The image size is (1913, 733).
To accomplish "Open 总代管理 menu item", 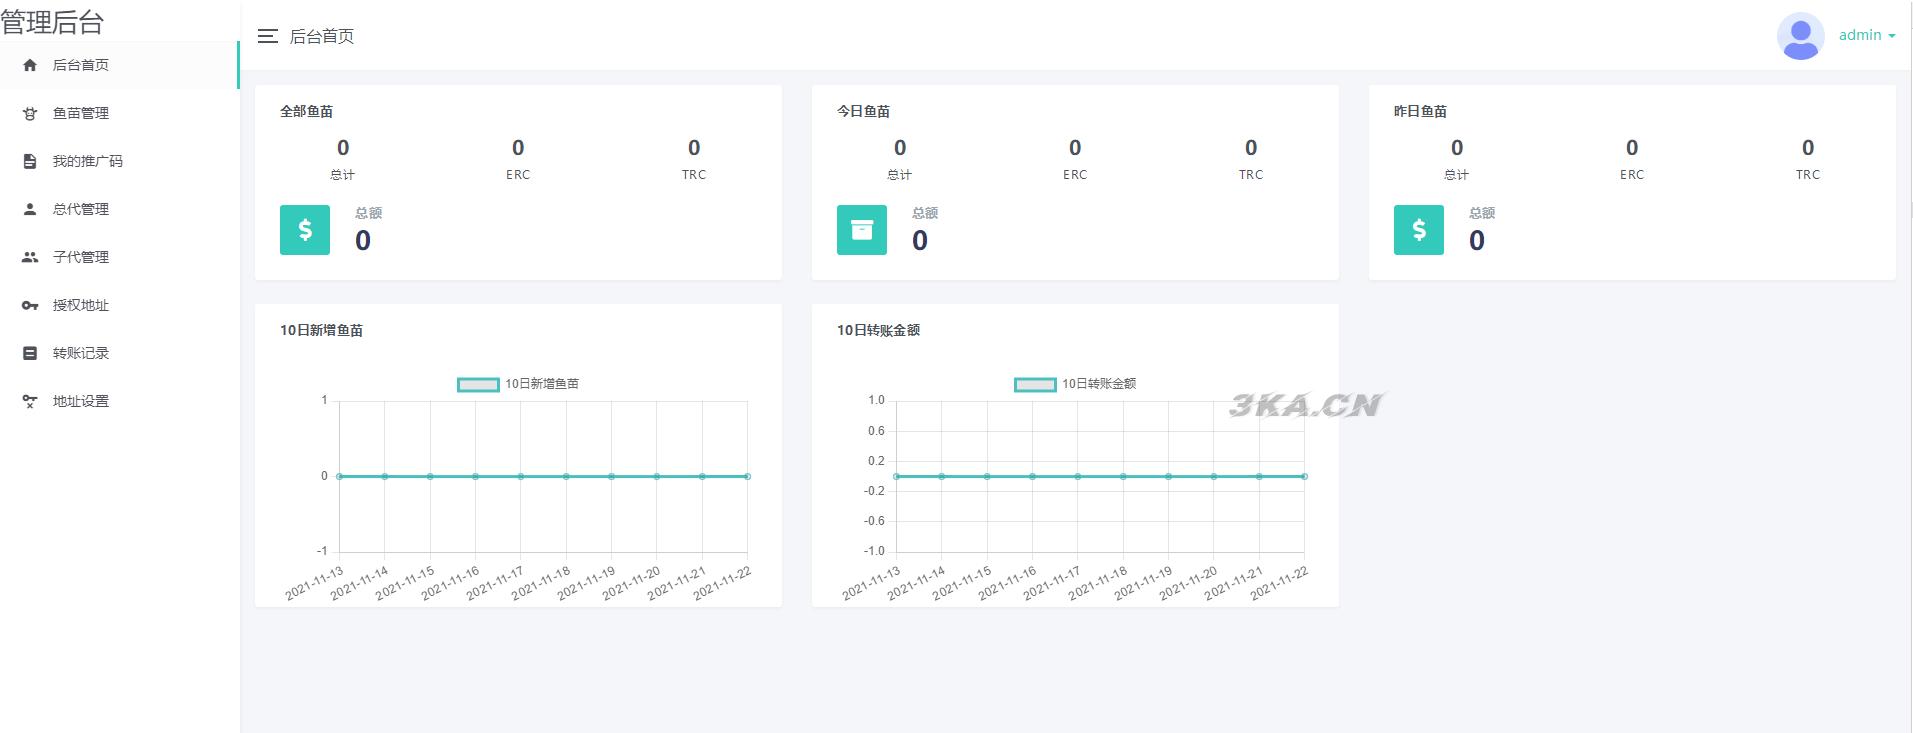I will 119,209.
